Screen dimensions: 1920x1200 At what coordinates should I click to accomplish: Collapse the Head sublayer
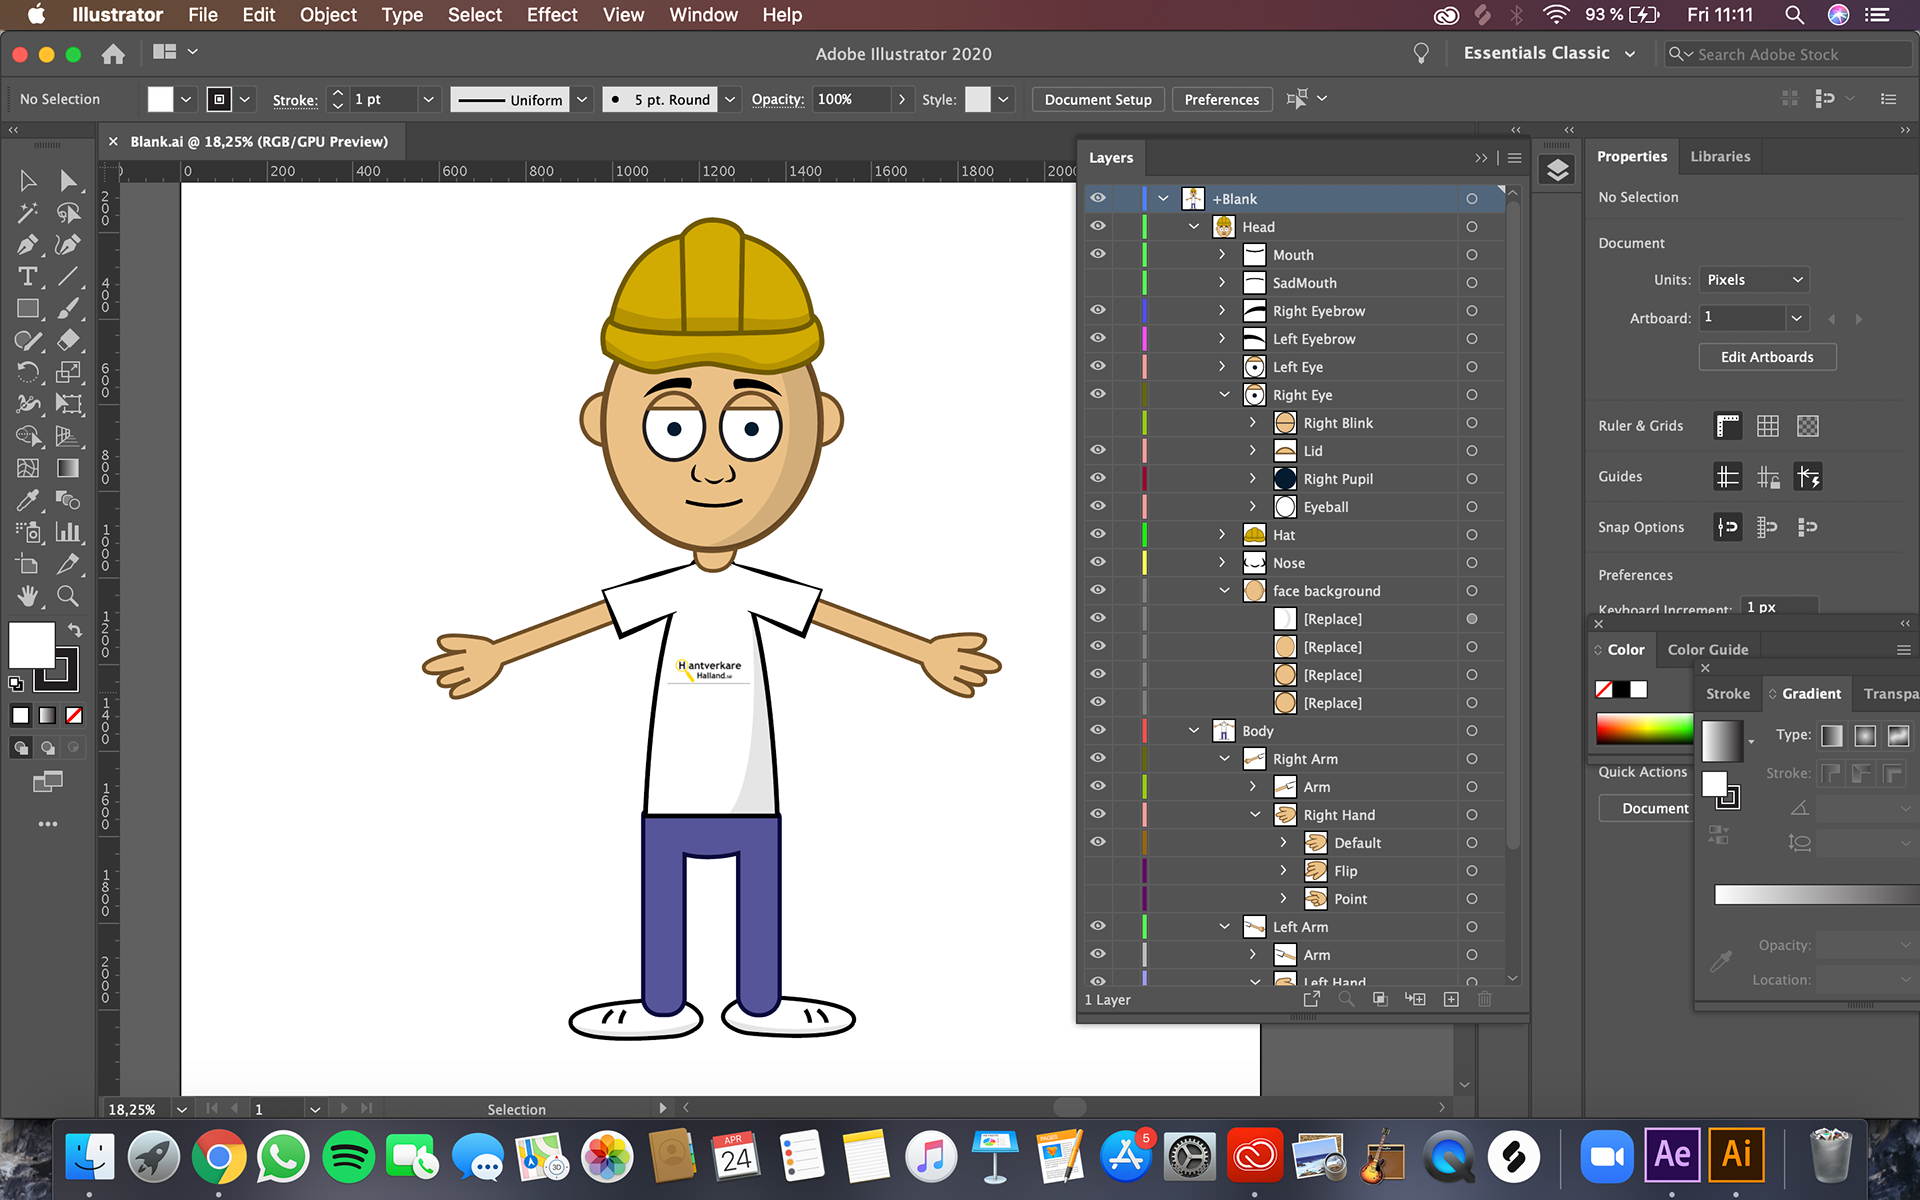coord(1194,226)
